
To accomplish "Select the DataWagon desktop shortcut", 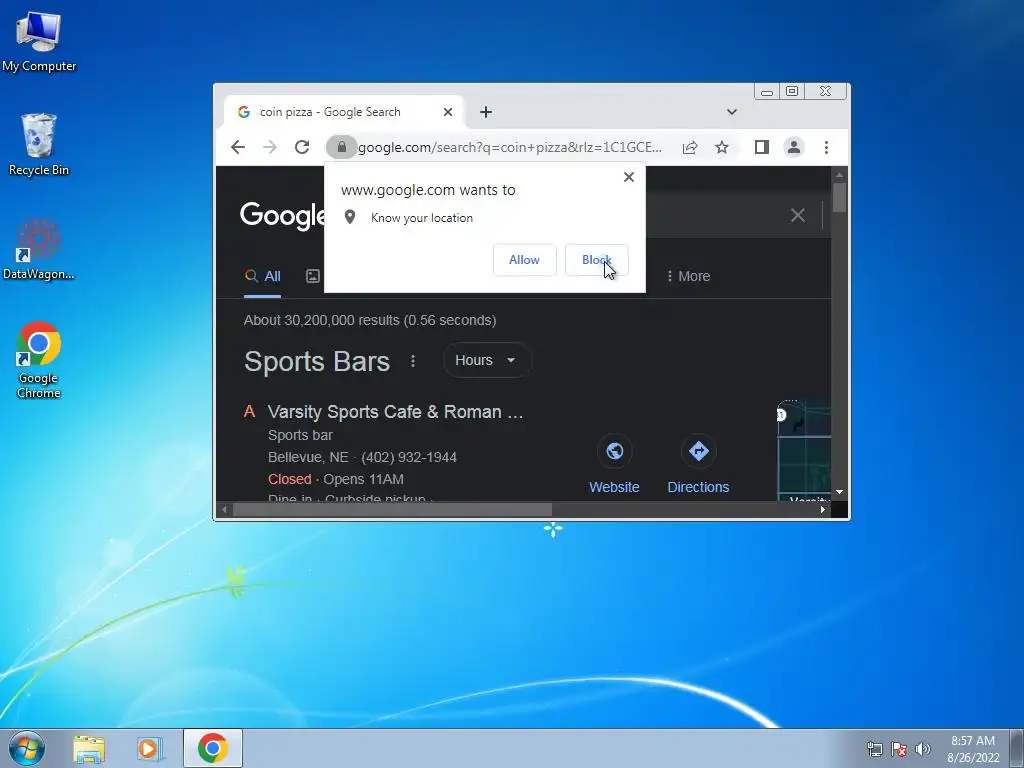I will tap(39, 249).
